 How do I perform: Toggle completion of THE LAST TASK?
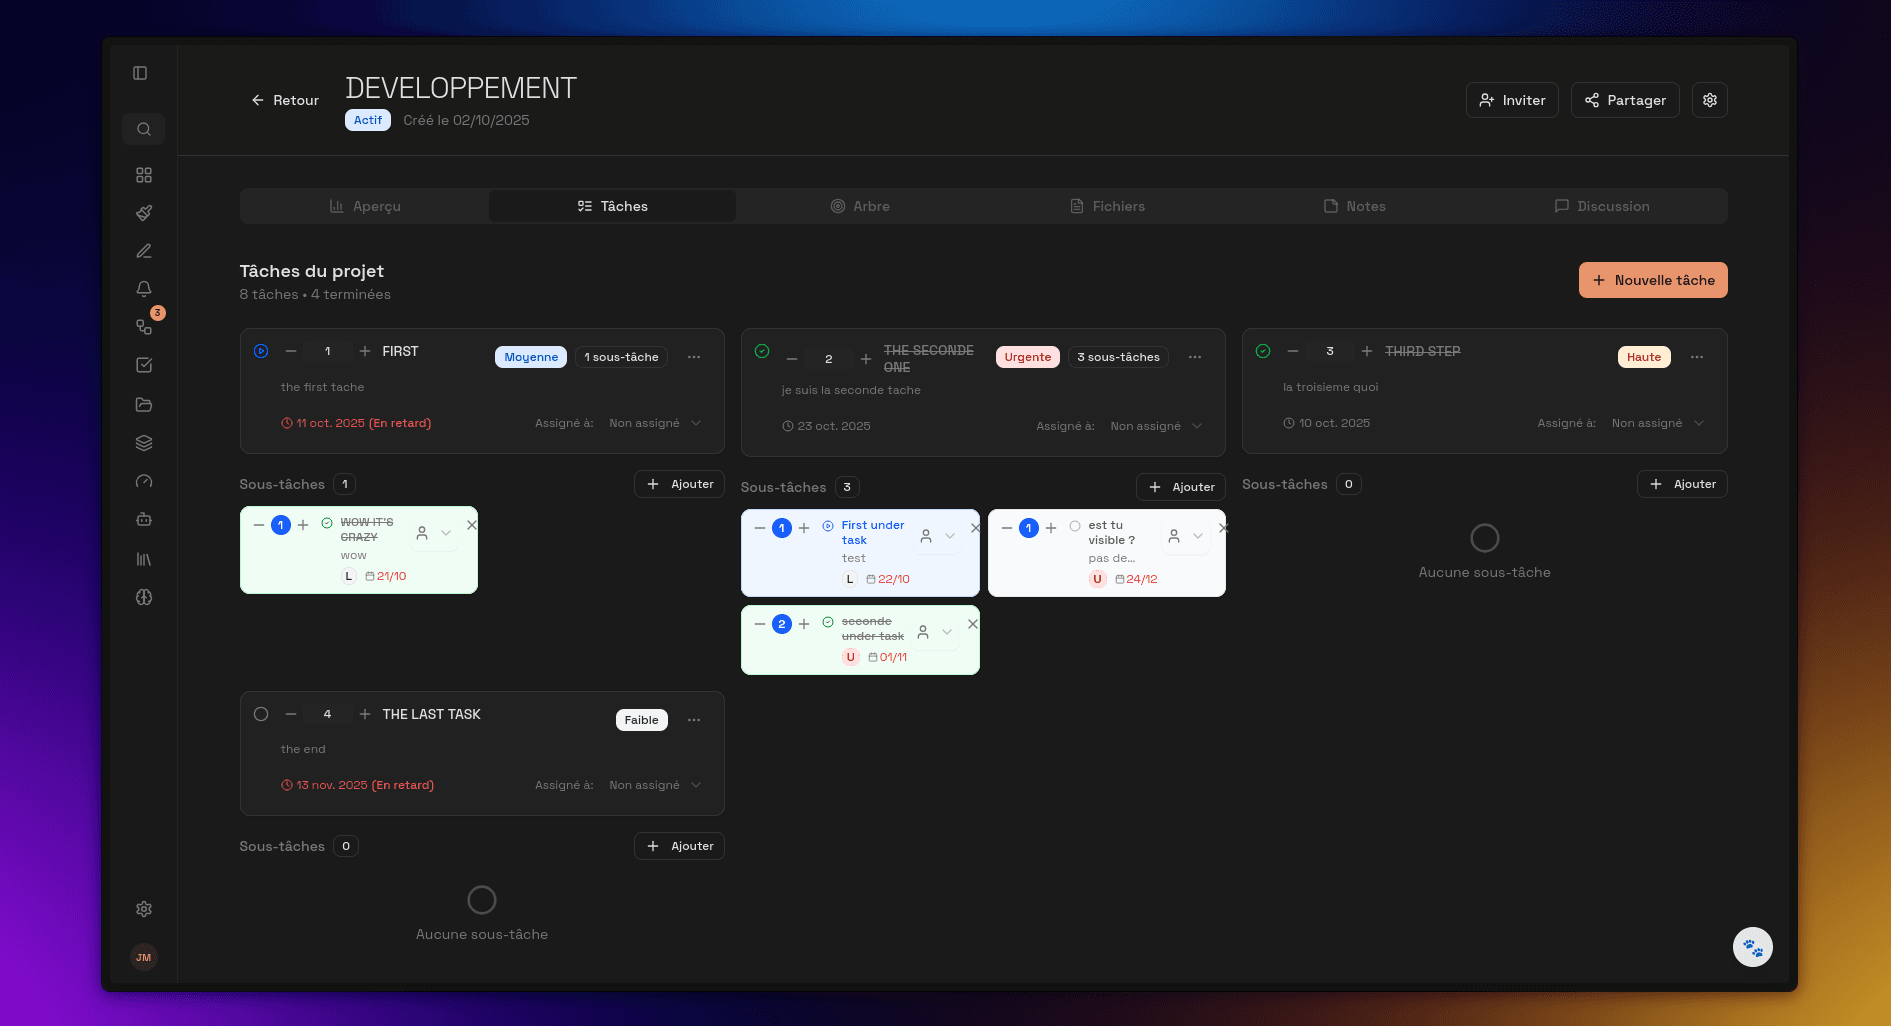[261, 714]
